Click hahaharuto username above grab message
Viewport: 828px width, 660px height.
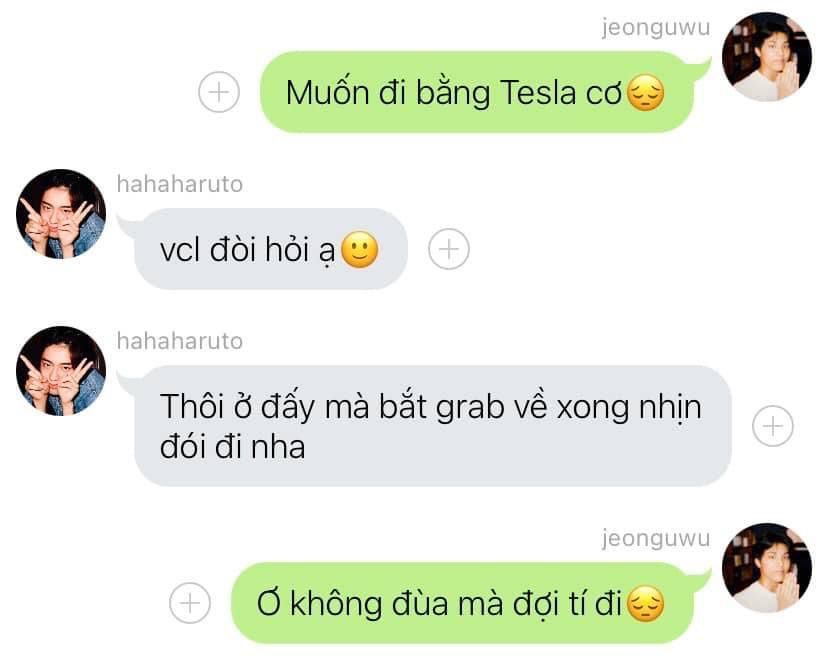coord(180,341)
